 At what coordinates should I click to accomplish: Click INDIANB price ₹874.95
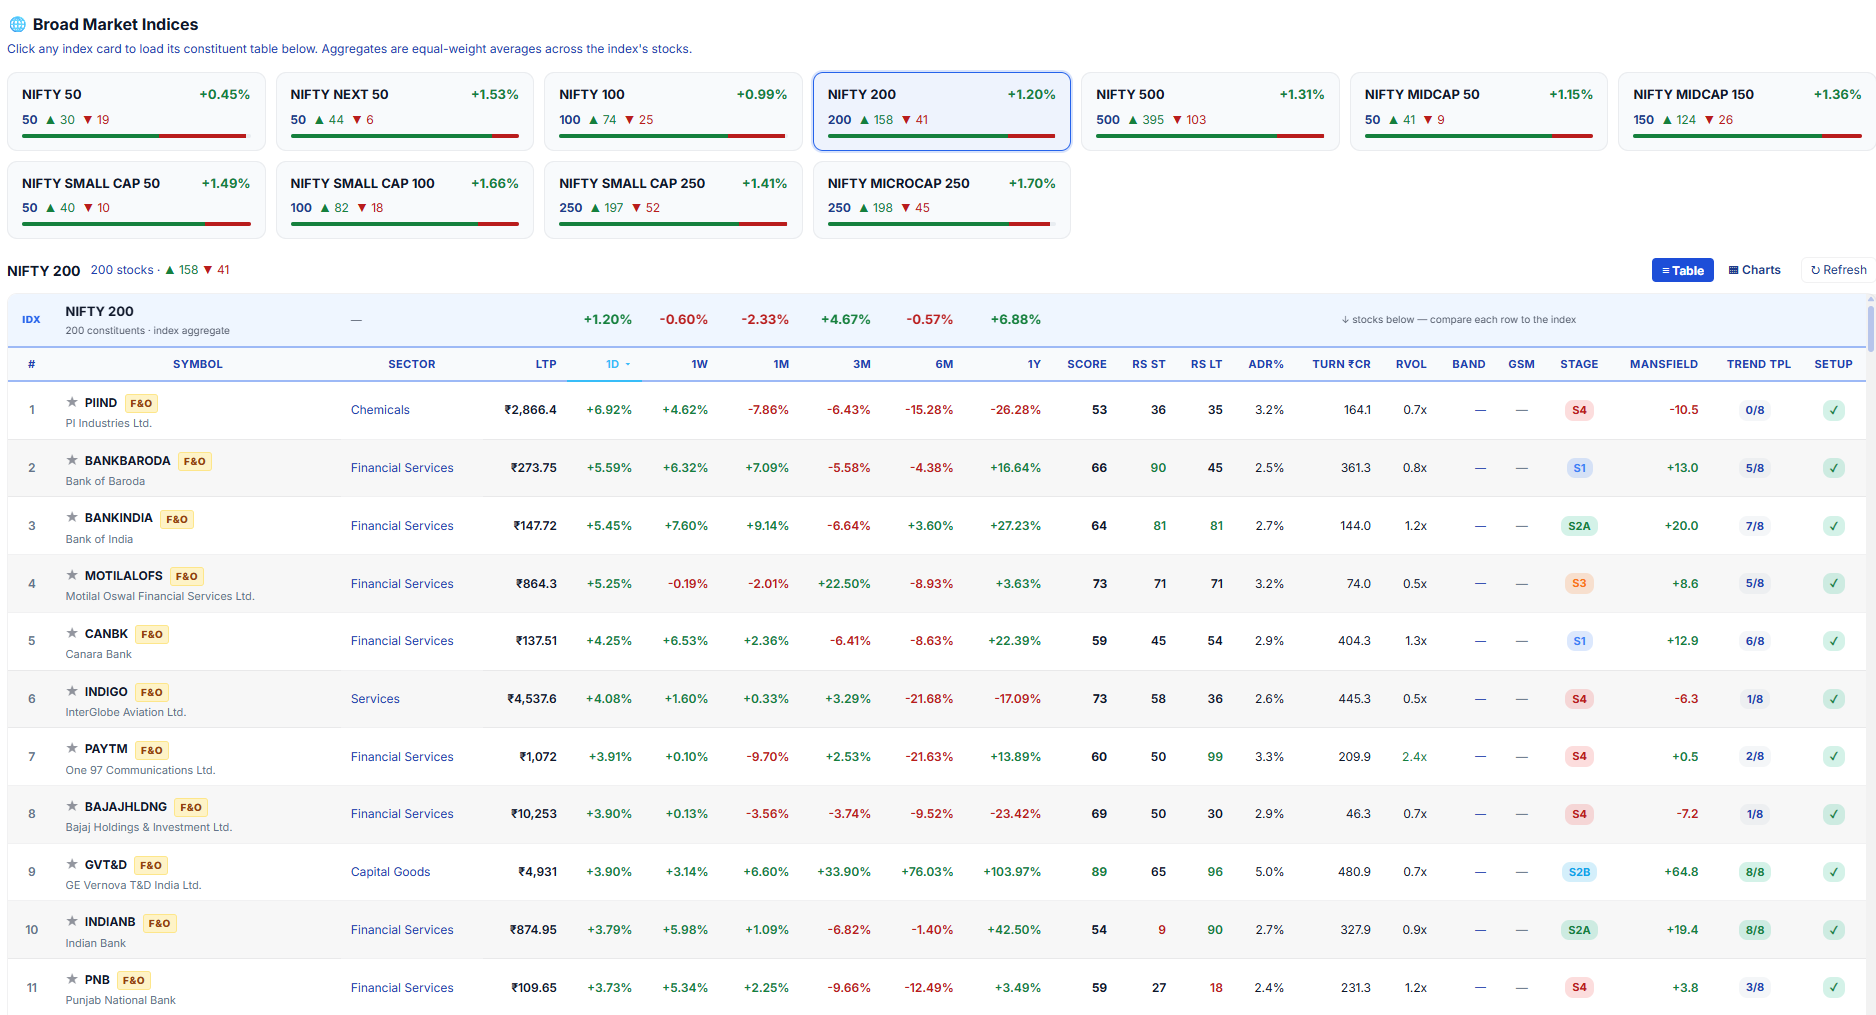click(x=533, y=930)
